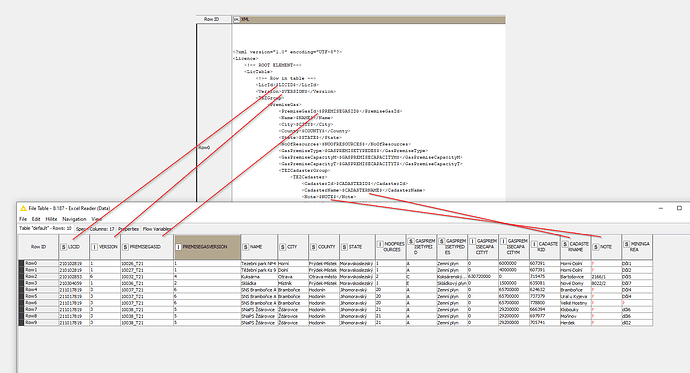Click PREMISEGASID cell 10036_T21
Screen dimensions: 690x373
[147, 283]
